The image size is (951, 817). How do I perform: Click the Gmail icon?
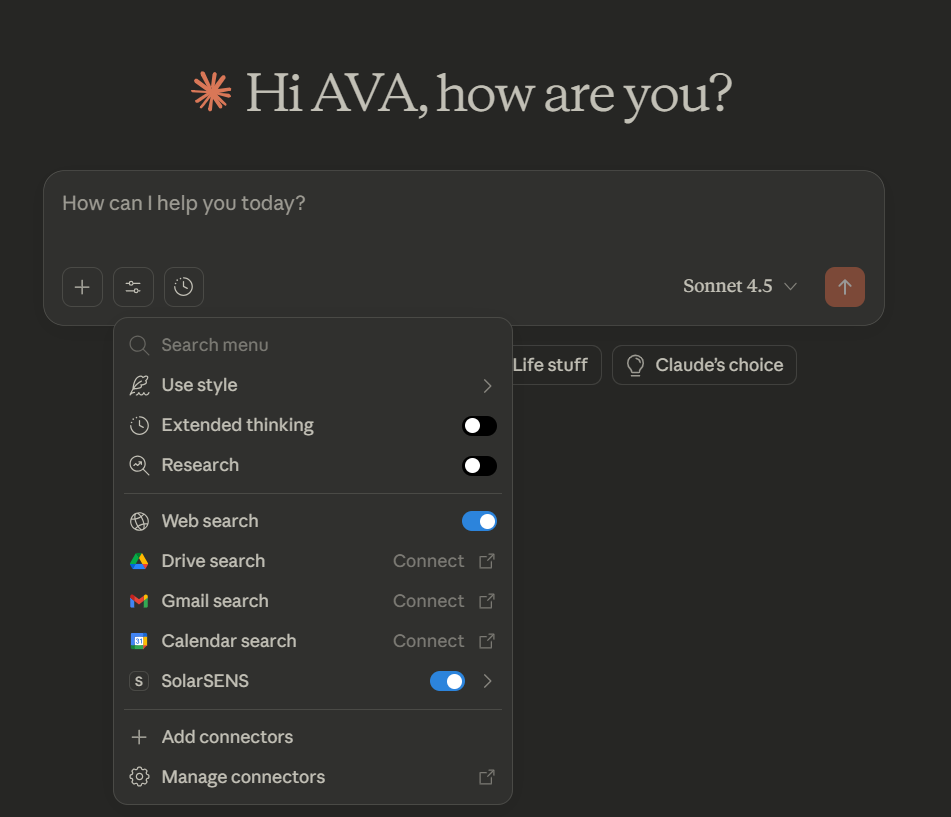tap(139, 601)
